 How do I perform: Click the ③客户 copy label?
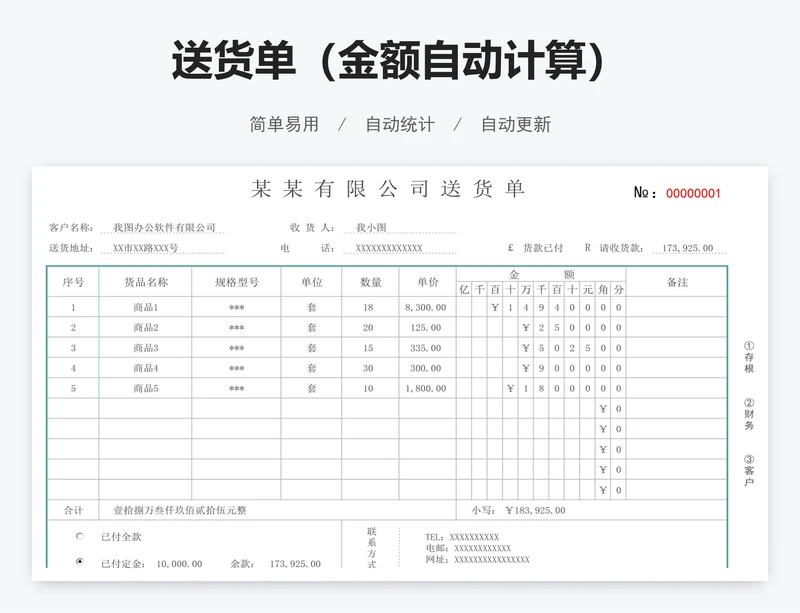[x=748, y=471]
